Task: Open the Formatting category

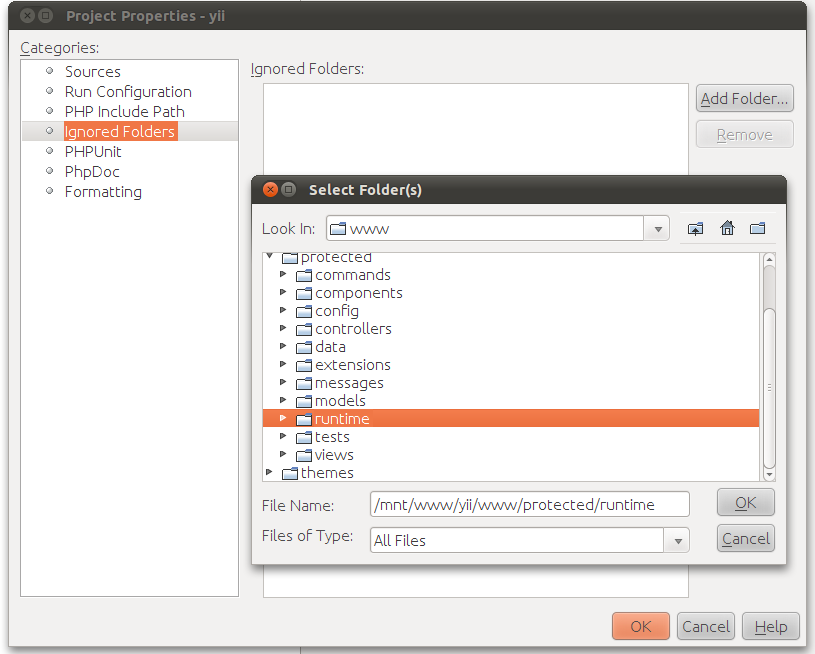Action: tap(103, 192)
